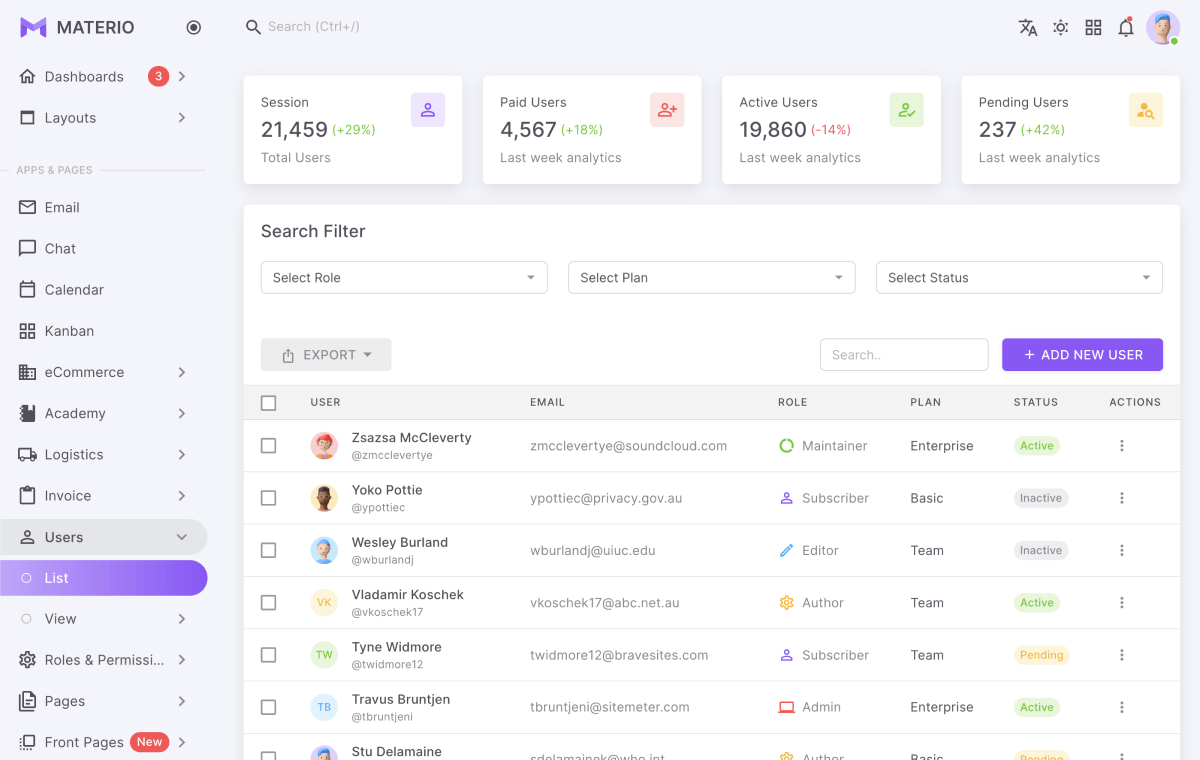1200x760 pixels.
Task: Select the List submenu item
Action: point(104,578)
